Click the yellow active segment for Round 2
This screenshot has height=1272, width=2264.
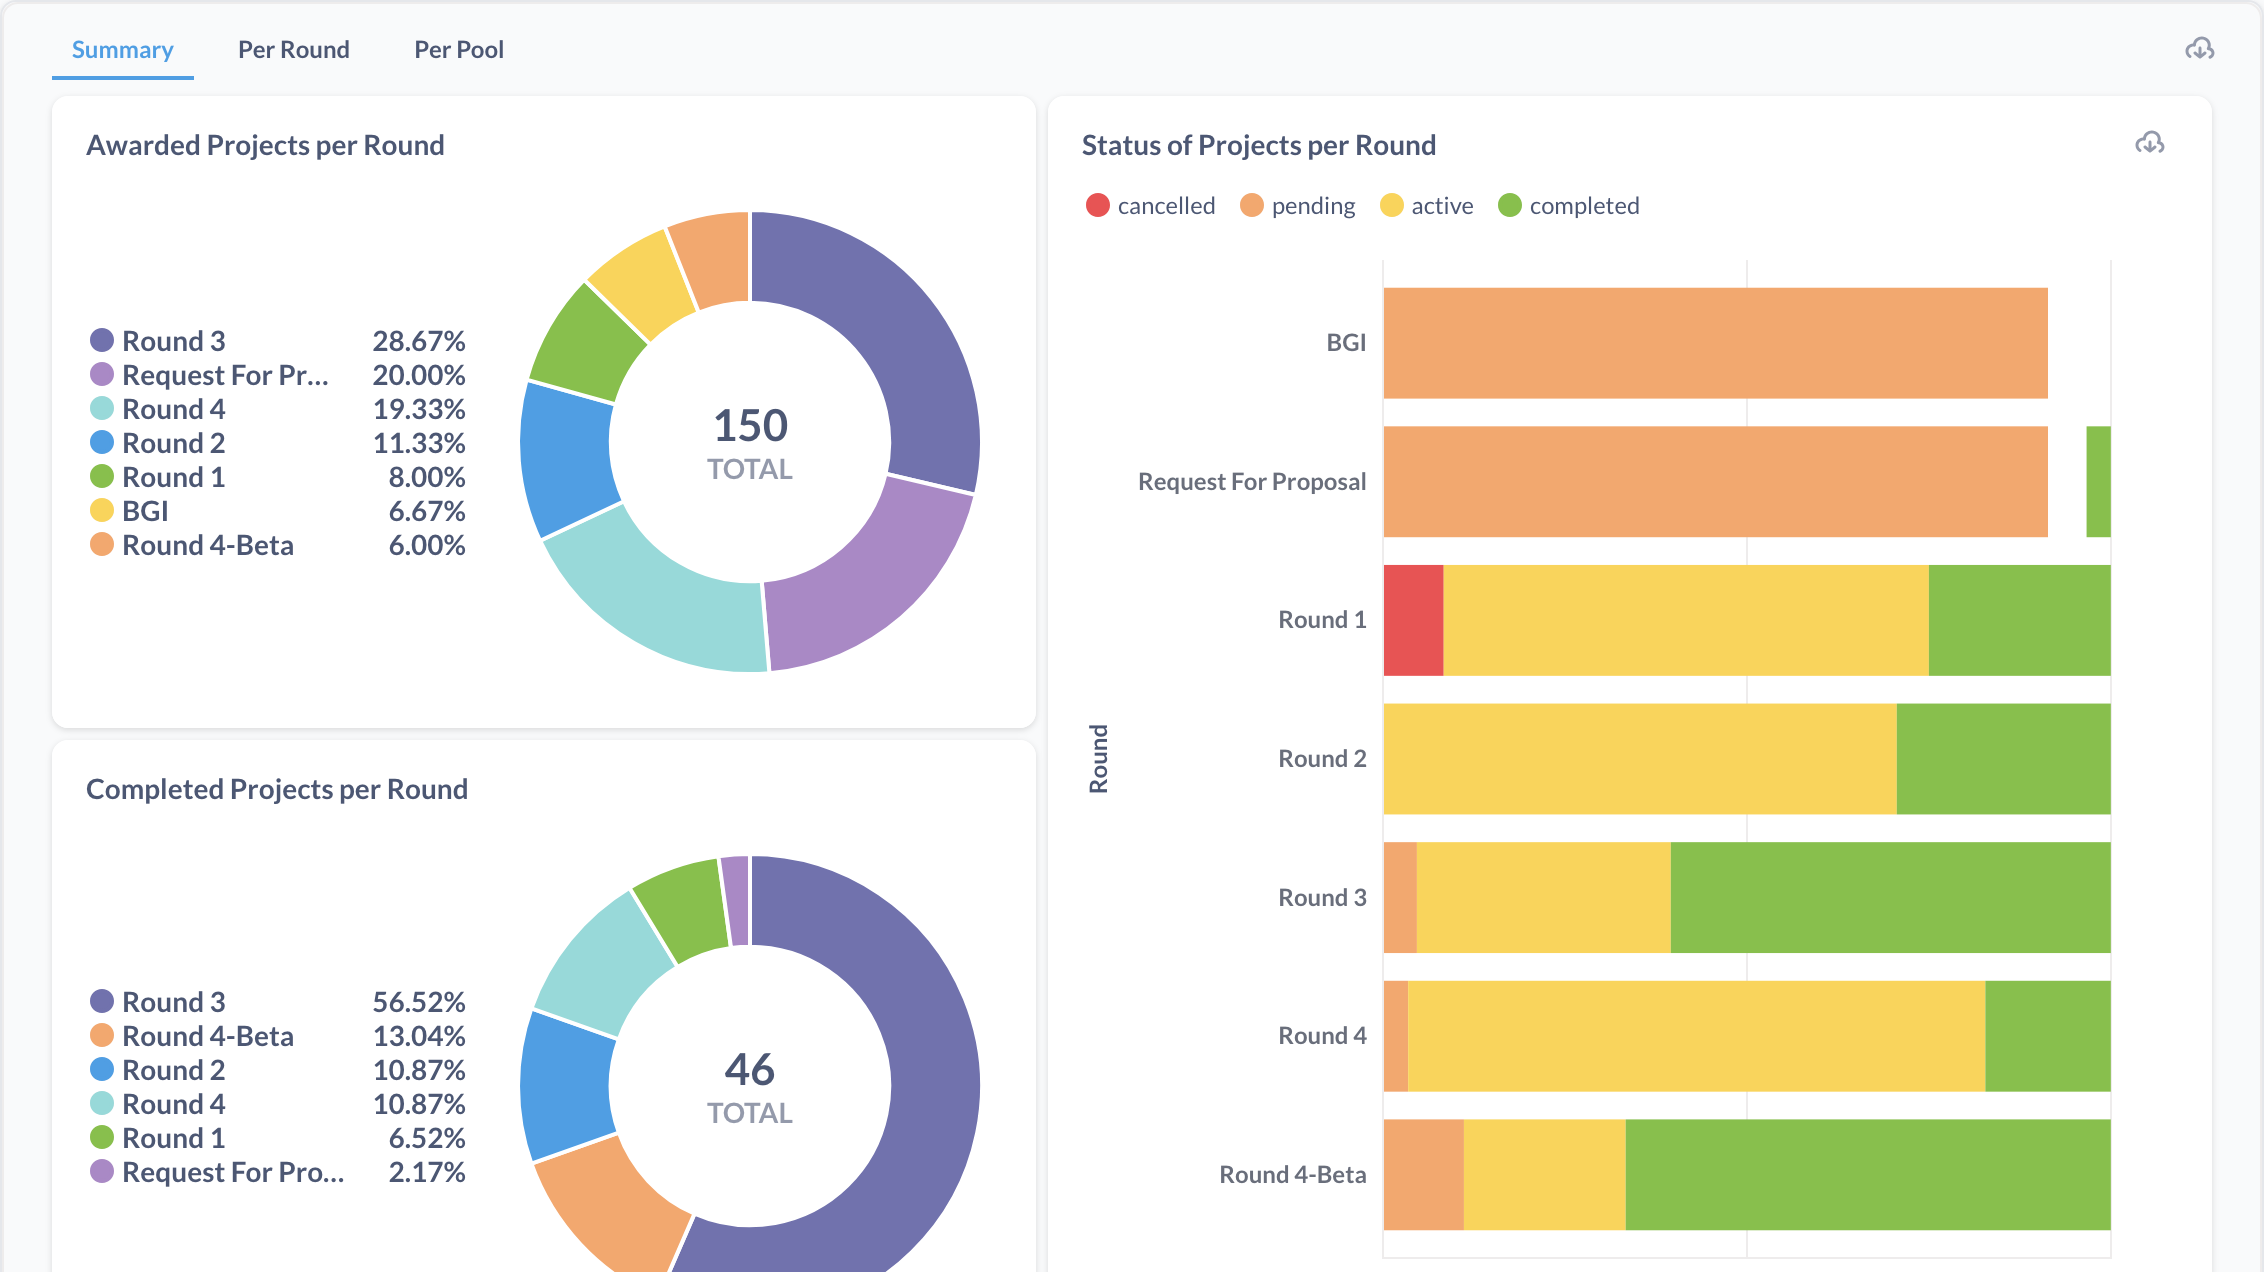pos(1640,759)
